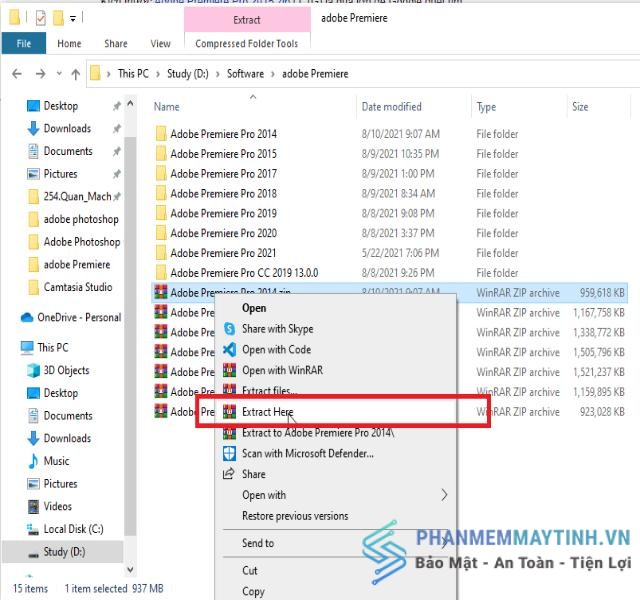The image size is (640, 600).
Task: Choose Scan with Microsoft Defender...
Action: coord(308,453)
